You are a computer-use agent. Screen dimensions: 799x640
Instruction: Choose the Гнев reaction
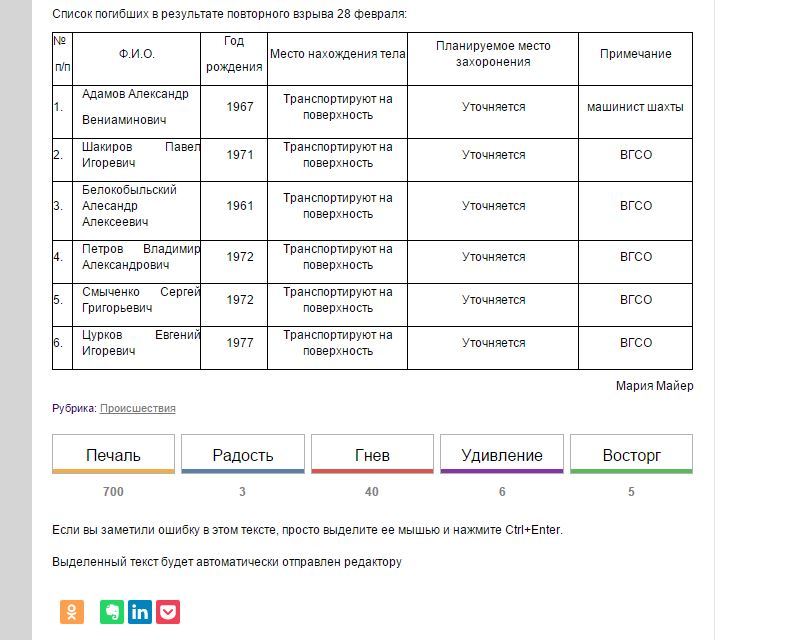click(x=372, y=455)
